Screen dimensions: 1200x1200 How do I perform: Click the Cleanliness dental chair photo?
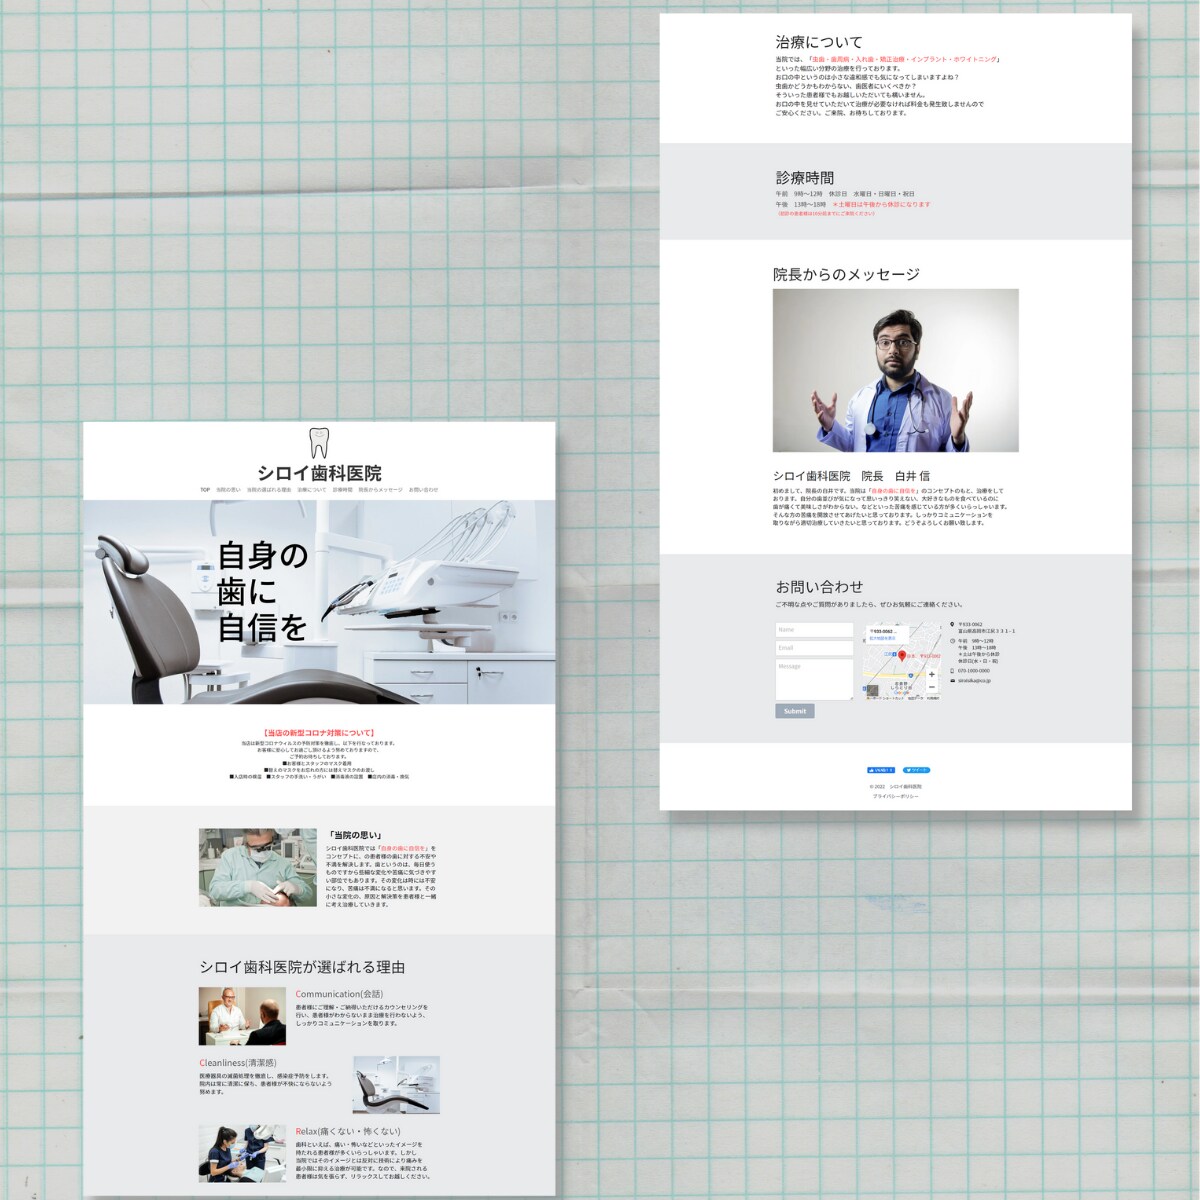[396, 1084]
